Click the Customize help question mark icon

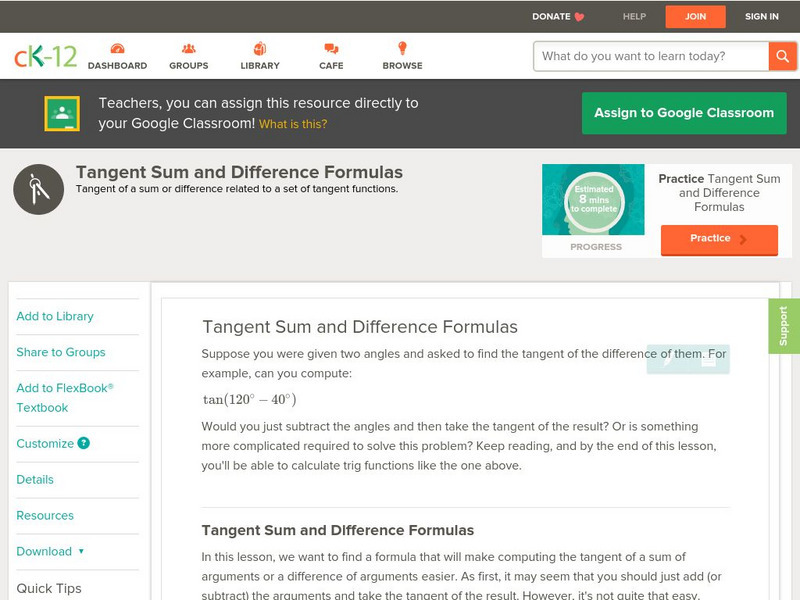[83, 443]
